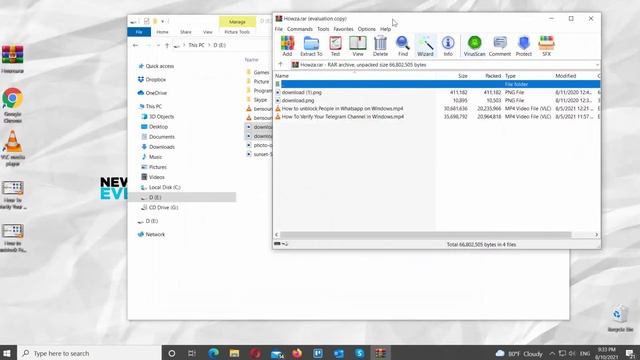Open the File menu in WinRAR
The height and width of the screenshot is (360, 640).
click(278, 29)
